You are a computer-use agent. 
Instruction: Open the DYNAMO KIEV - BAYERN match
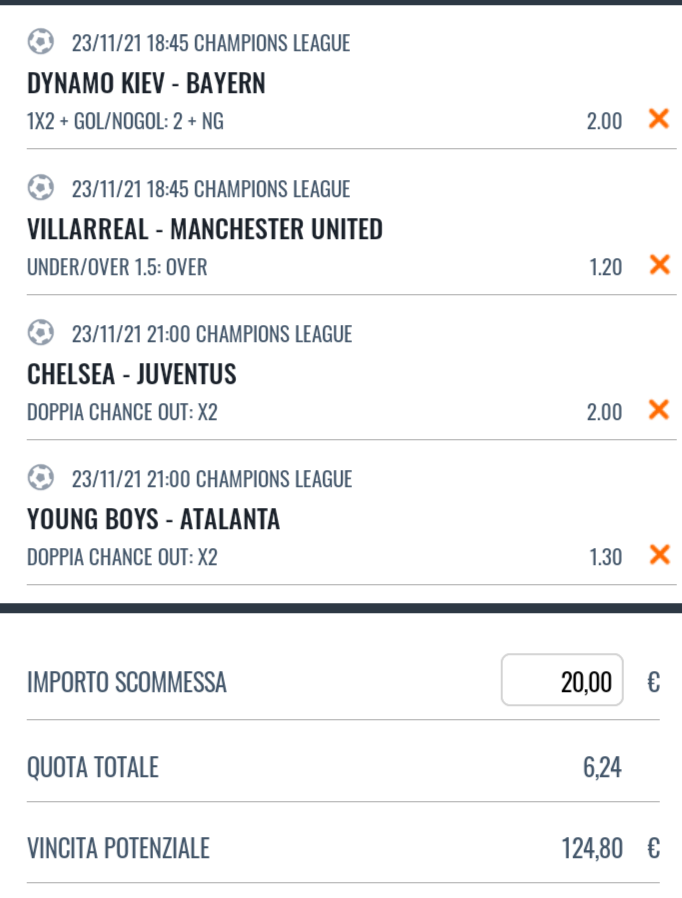click(x=146, y=83)
